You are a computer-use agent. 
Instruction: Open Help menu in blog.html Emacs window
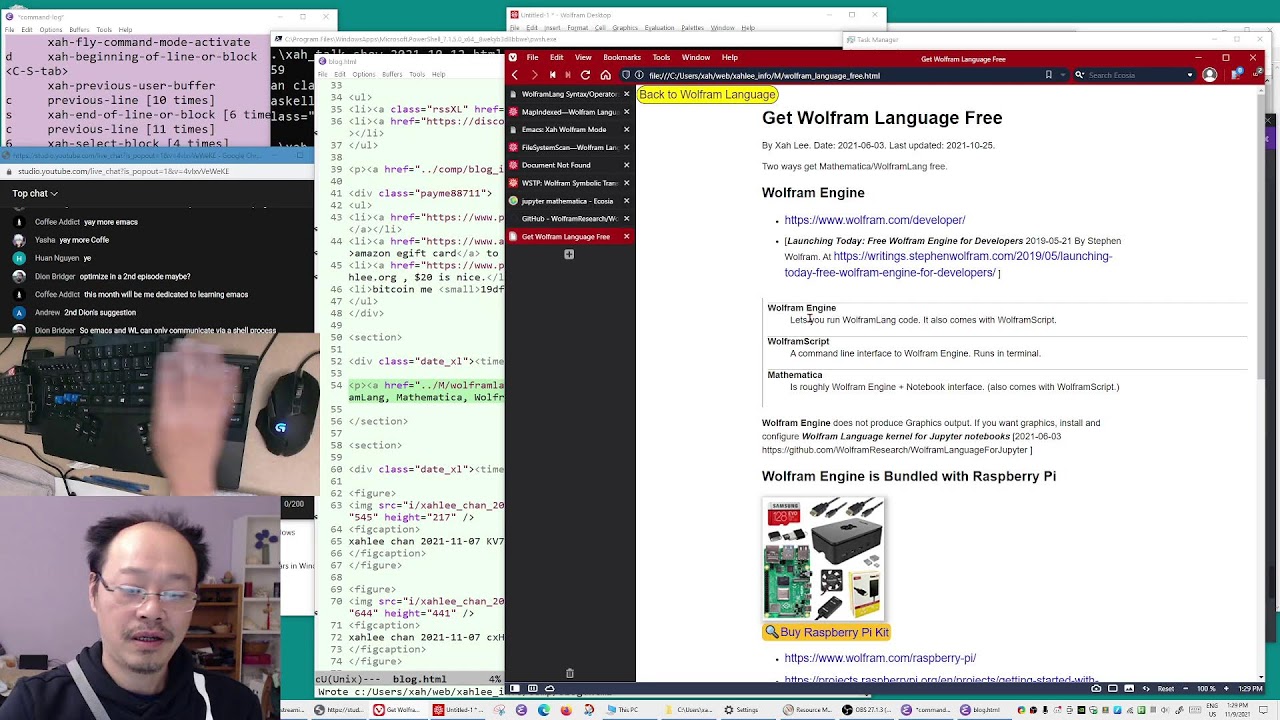[x=438, y=74]
